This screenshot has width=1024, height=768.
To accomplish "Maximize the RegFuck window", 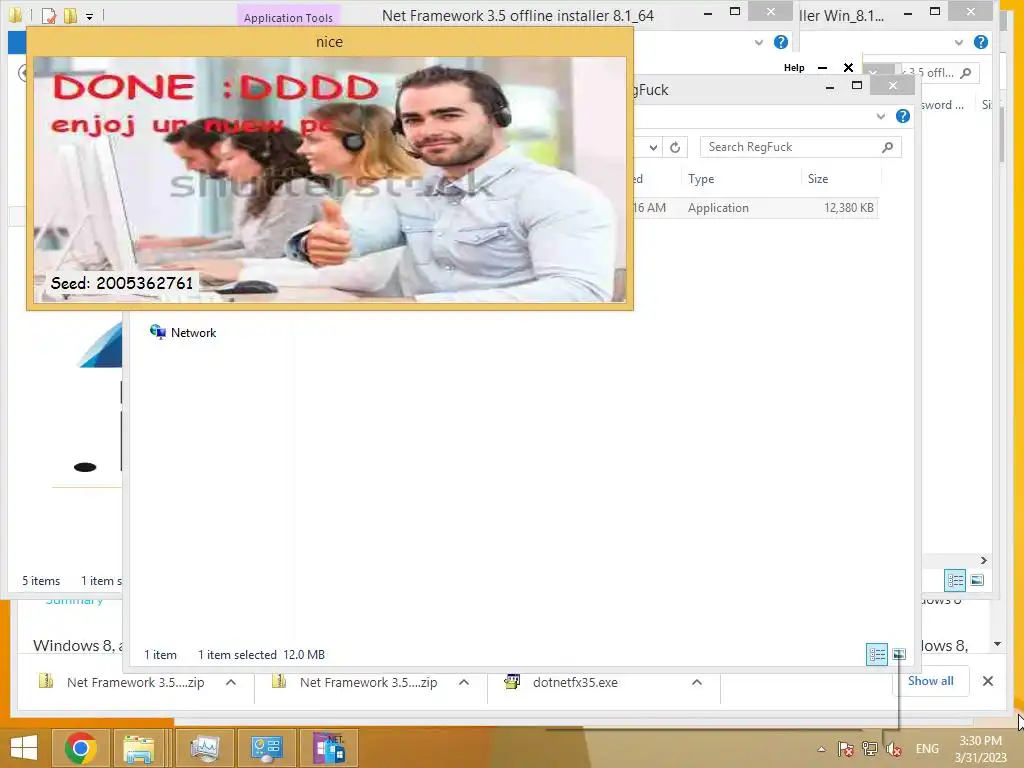I will (x=857, y=86).
